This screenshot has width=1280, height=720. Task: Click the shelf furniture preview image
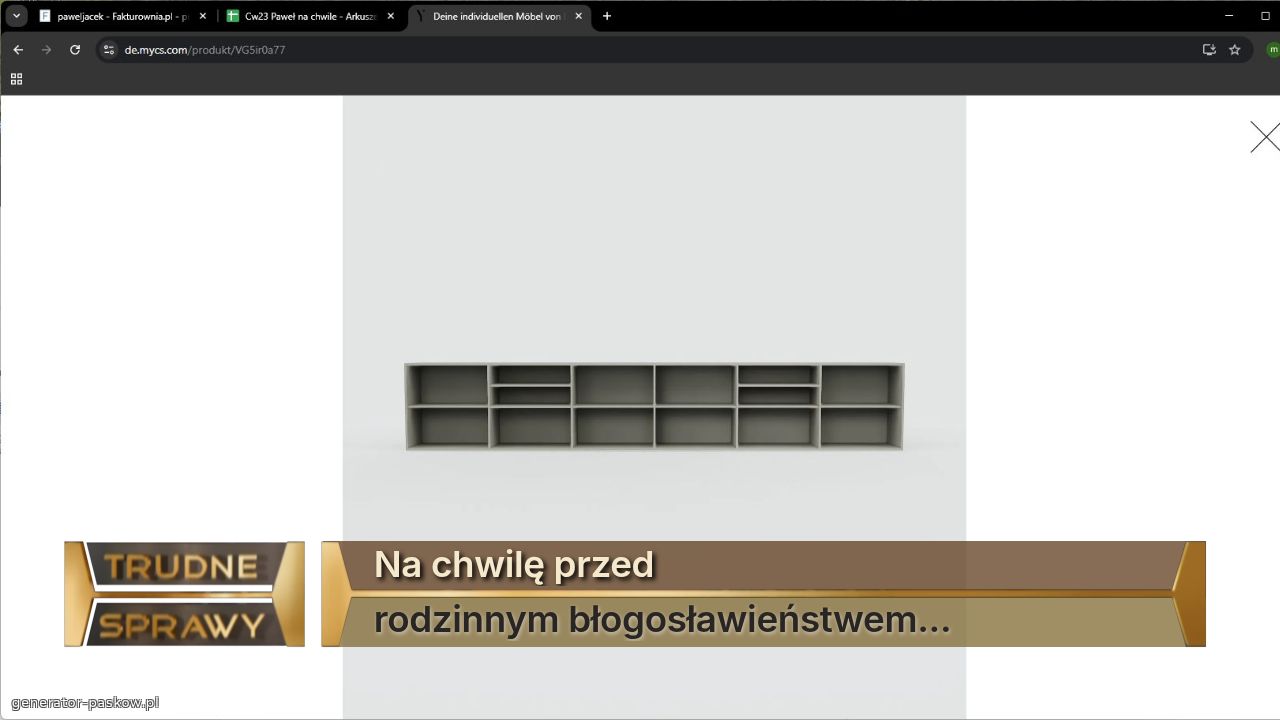tap(654, 406)
